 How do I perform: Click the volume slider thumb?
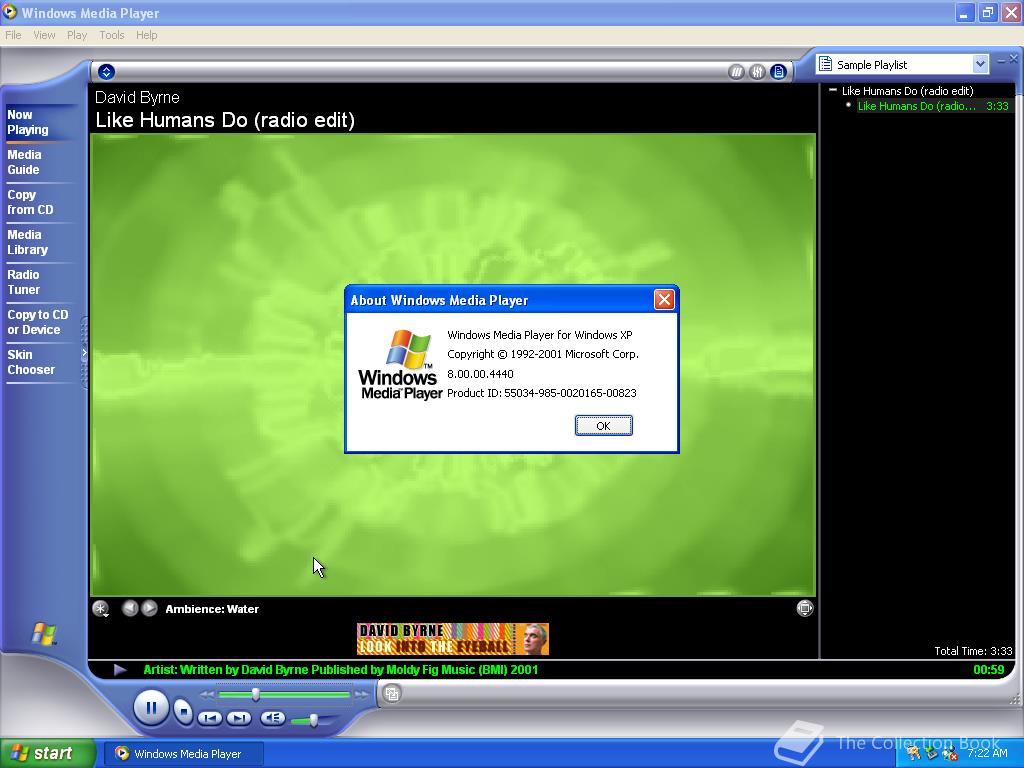pos(314,720)
